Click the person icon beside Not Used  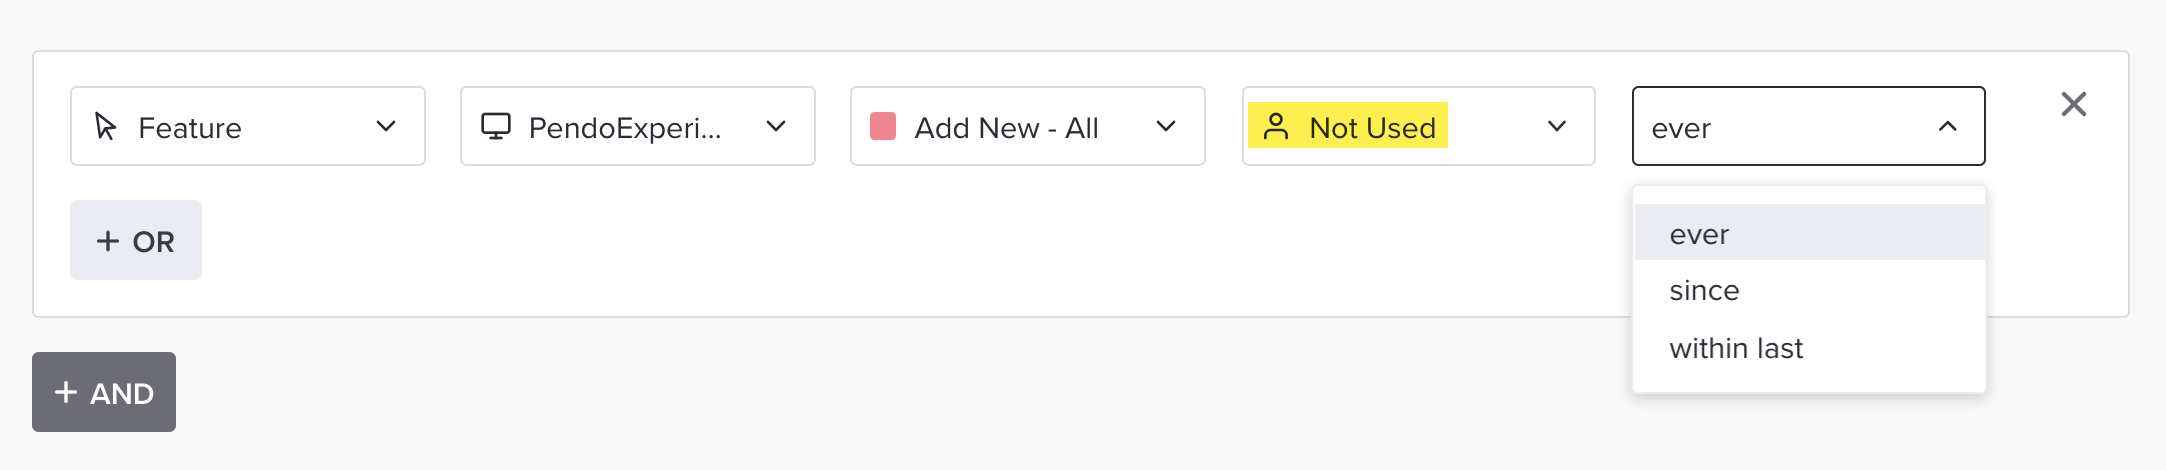[1276, 126]
